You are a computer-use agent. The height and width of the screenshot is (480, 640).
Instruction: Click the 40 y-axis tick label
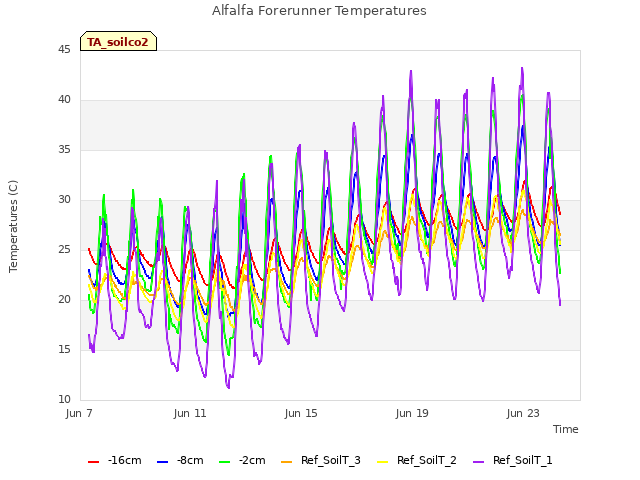coord(64,100)
